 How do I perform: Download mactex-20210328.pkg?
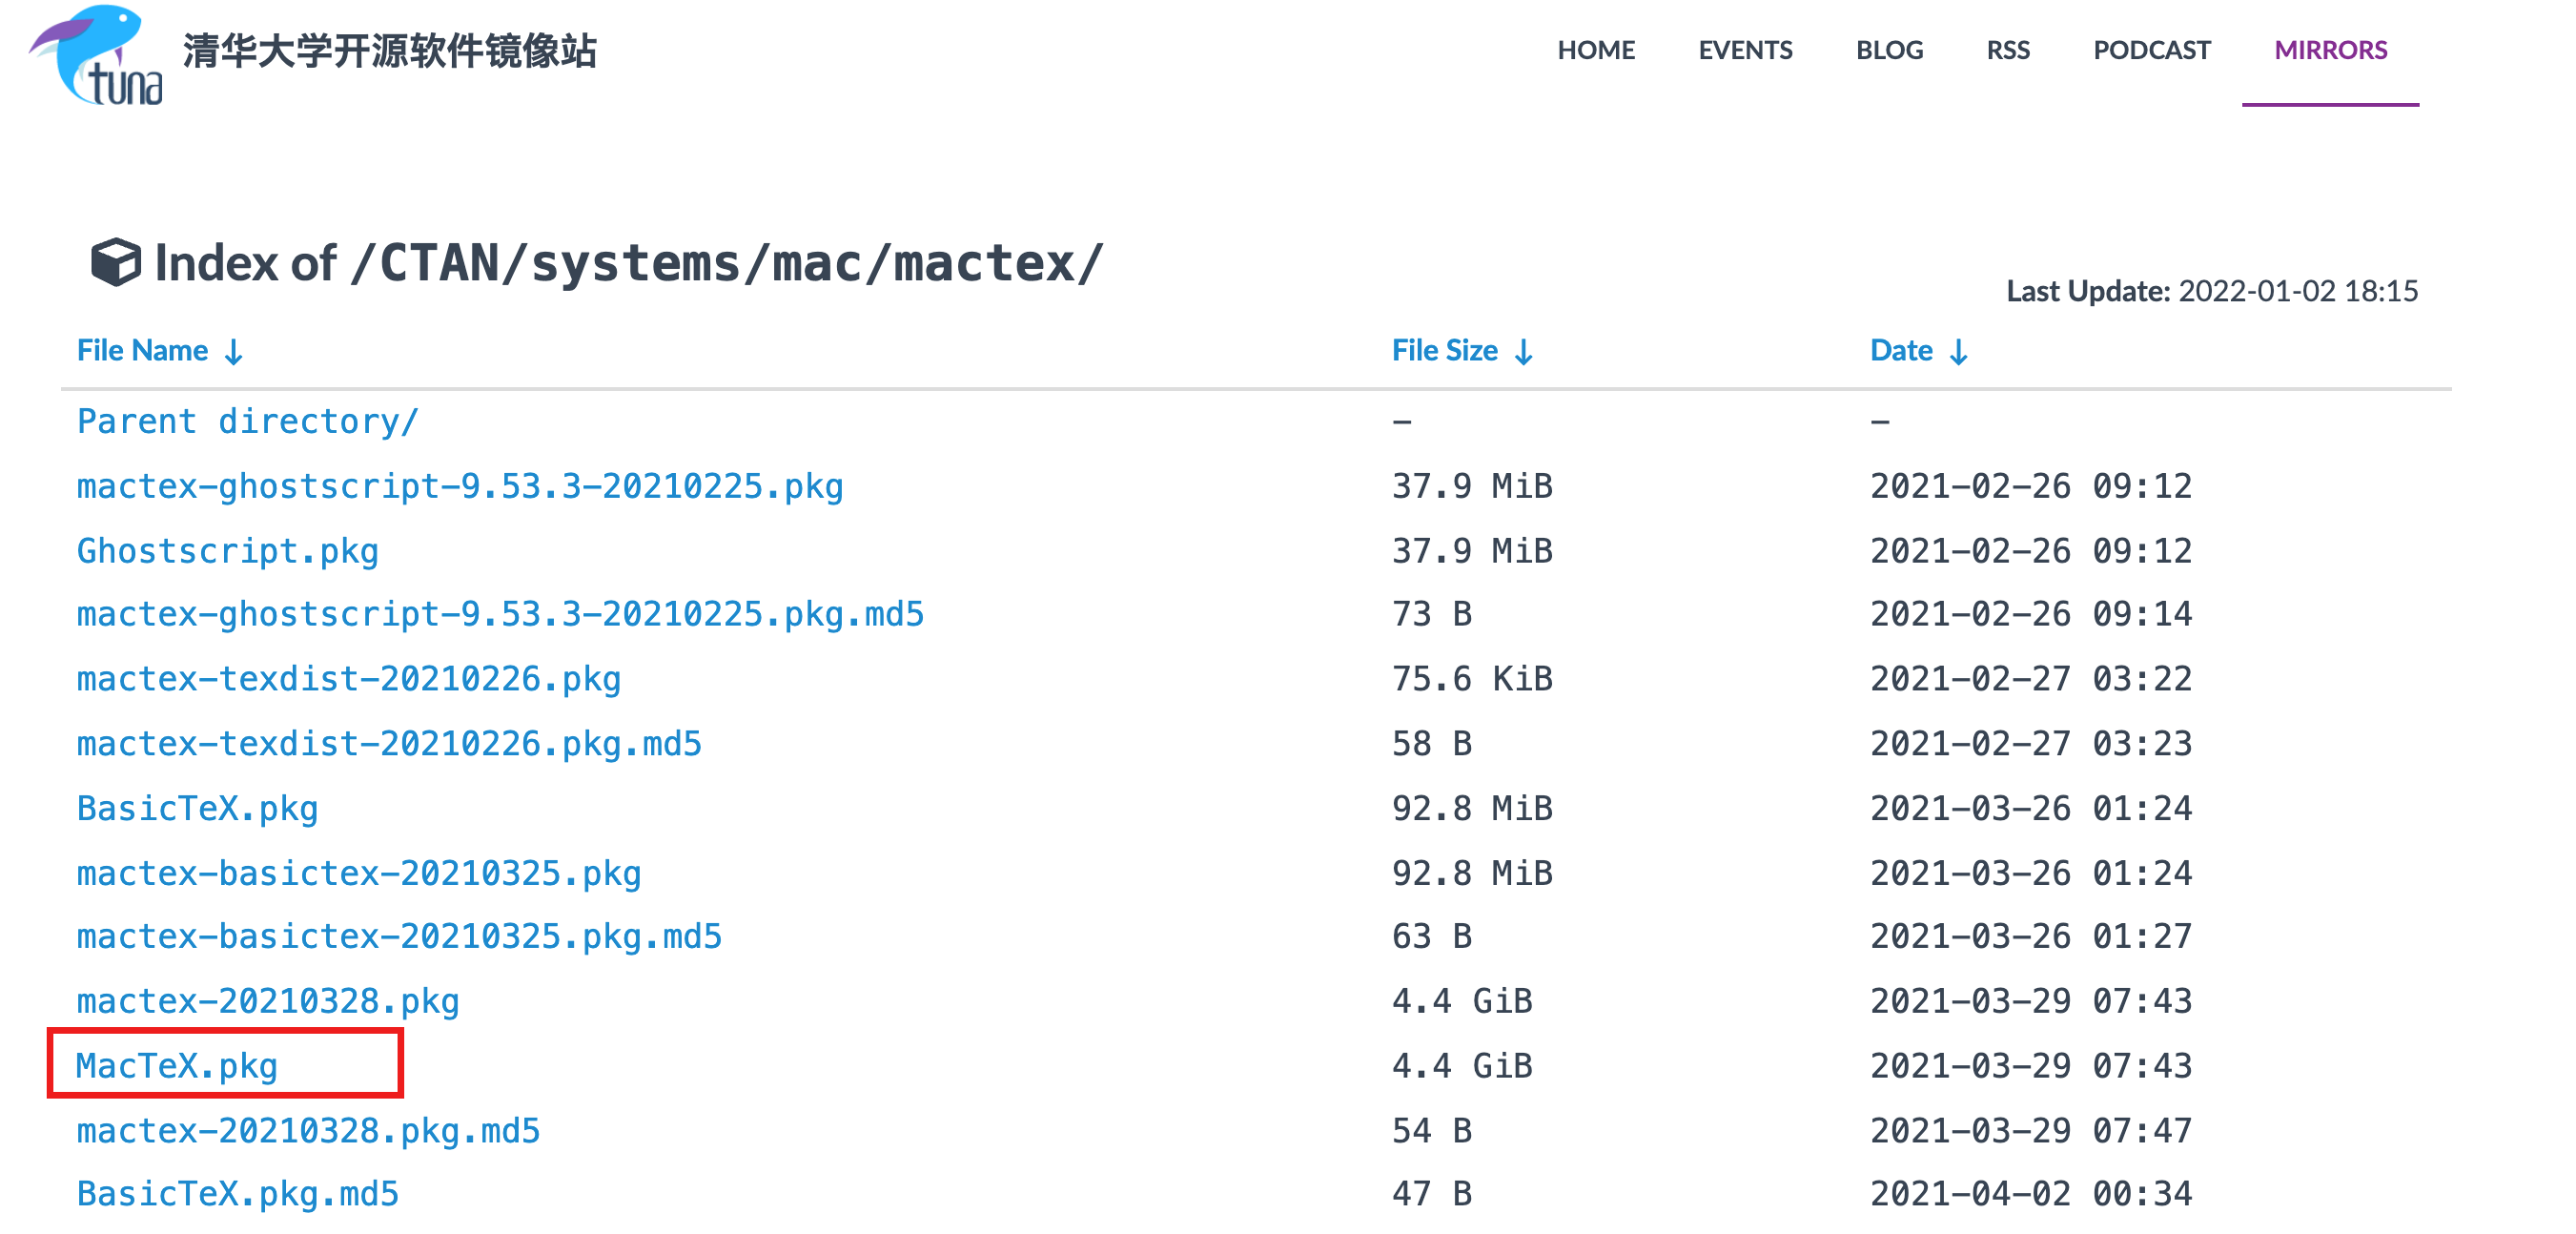267,1001
